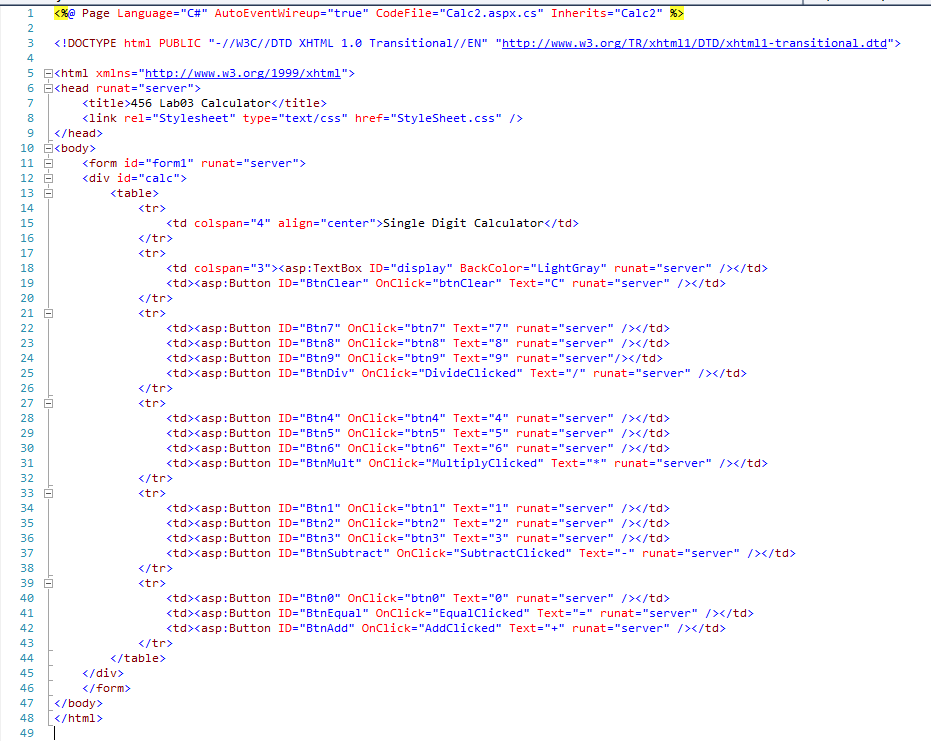Click the "EqualClicked" handler name
The height and width of the screenshot is (741, 931).
481,613
